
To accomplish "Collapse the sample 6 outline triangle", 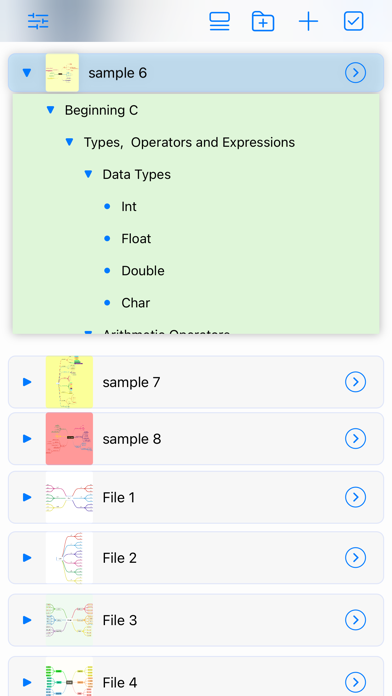I will click(27, 73).
